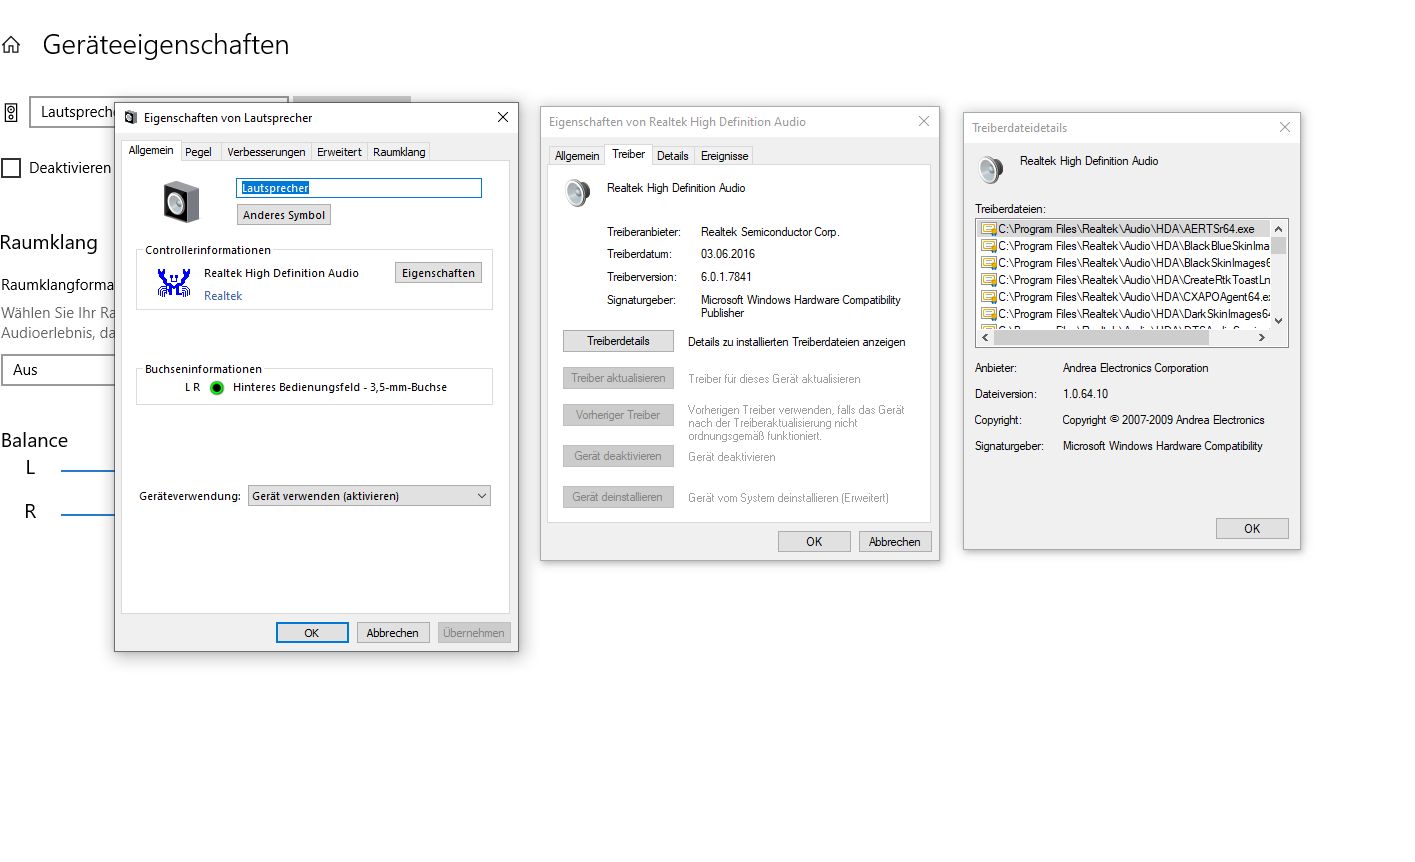The width and height of the screenshot is (1415, 862).
Task: Click file icon of BlackBlueSkinIma entry
Action: 989,246
